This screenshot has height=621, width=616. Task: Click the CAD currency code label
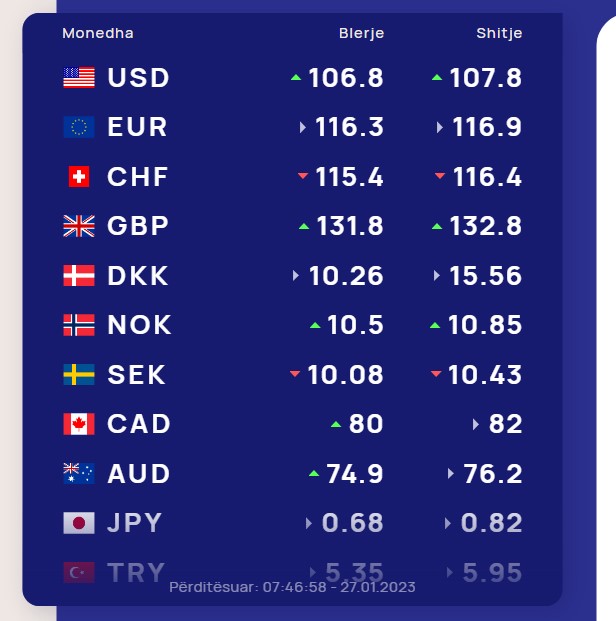pos(139,424)
